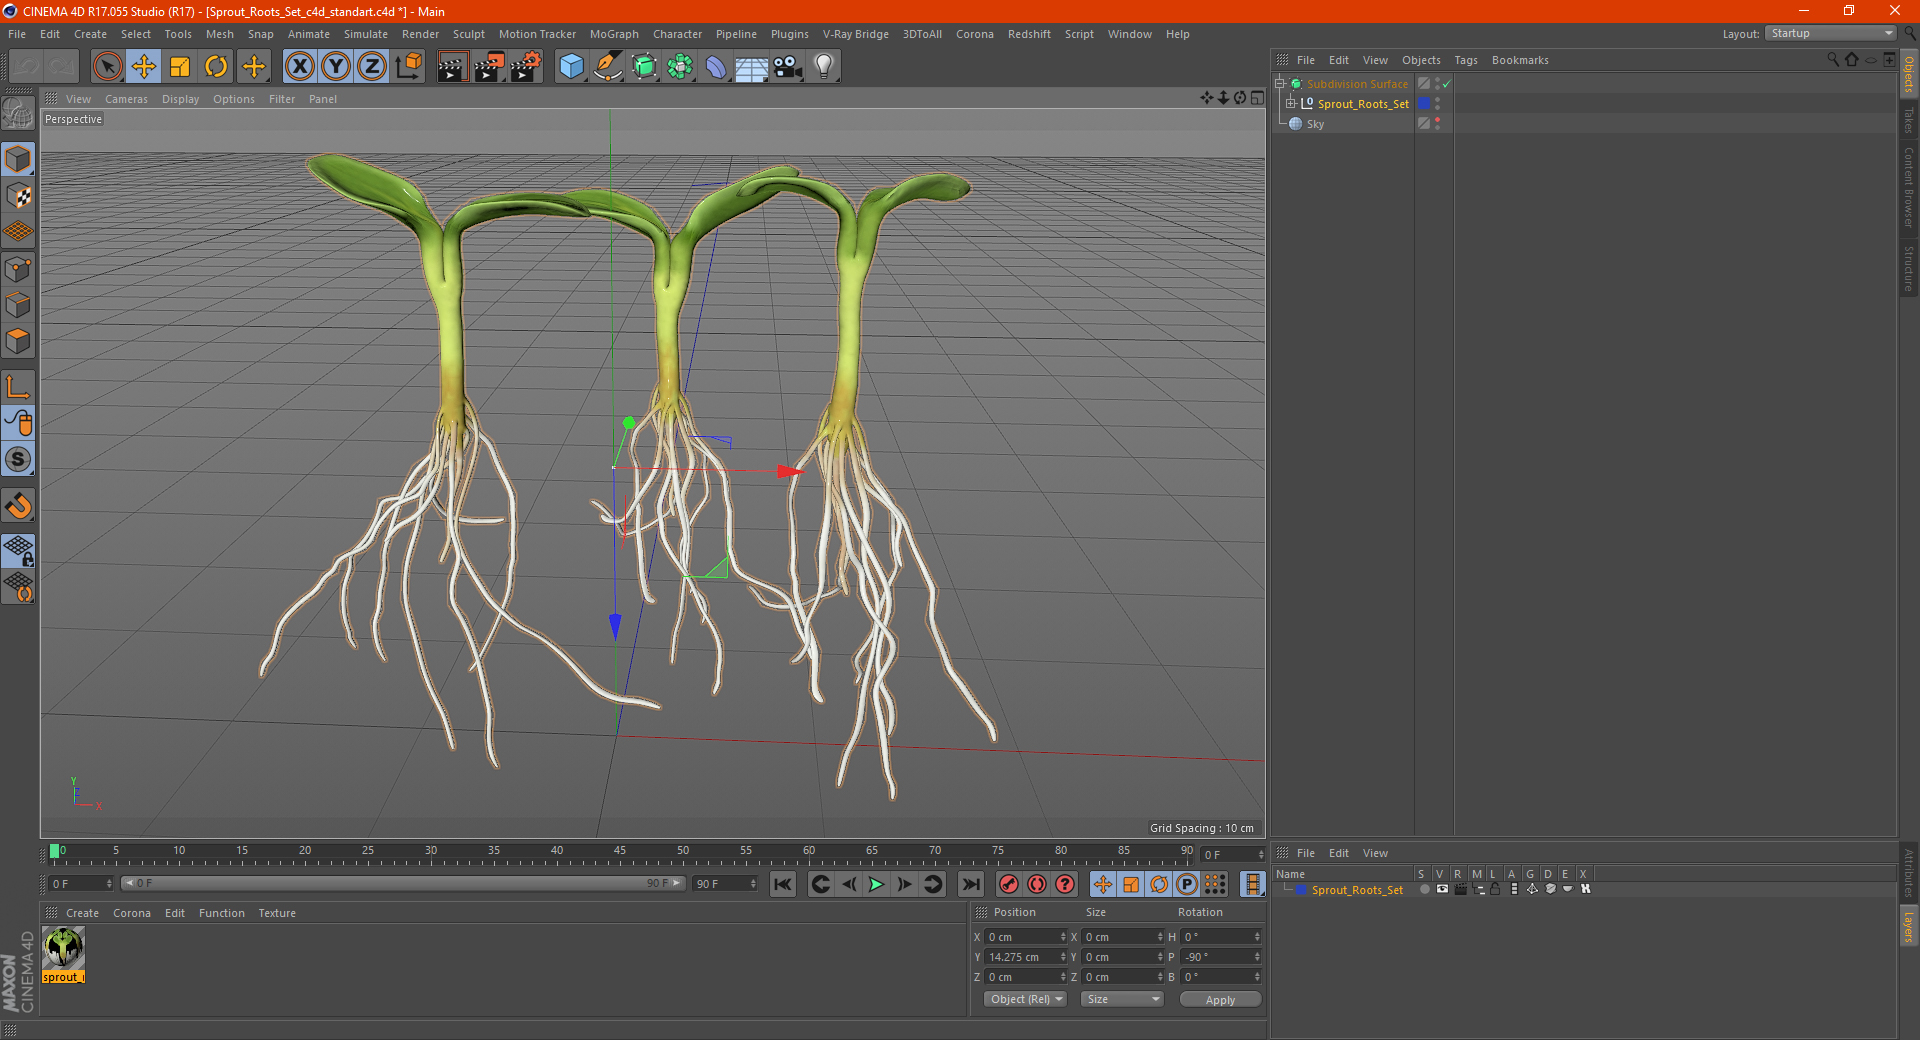The height and width of the screenshot is (1040, 1920).
Task: Click the Record Active Objects button
Action: tap(1009, 884)
